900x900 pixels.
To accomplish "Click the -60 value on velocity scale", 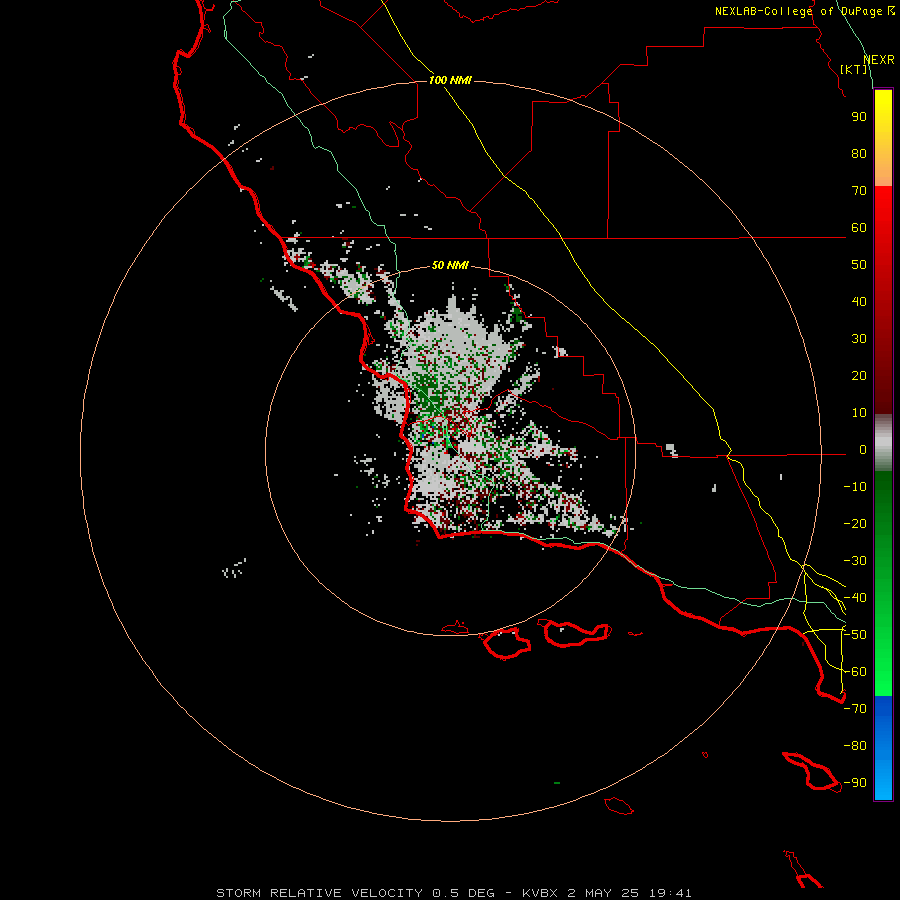I will [x=855, y=672].
